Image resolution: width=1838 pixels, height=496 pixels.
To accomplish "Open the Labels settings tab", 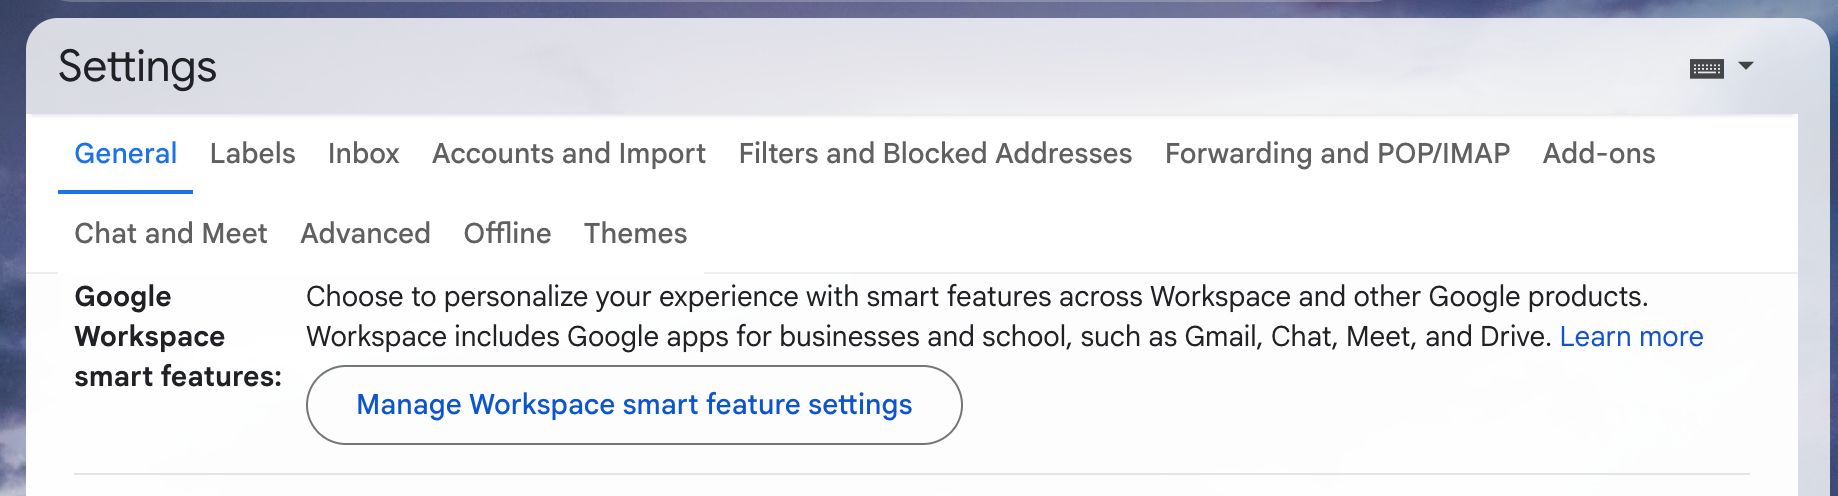I will pyautogui.click(x=252, y=153).
